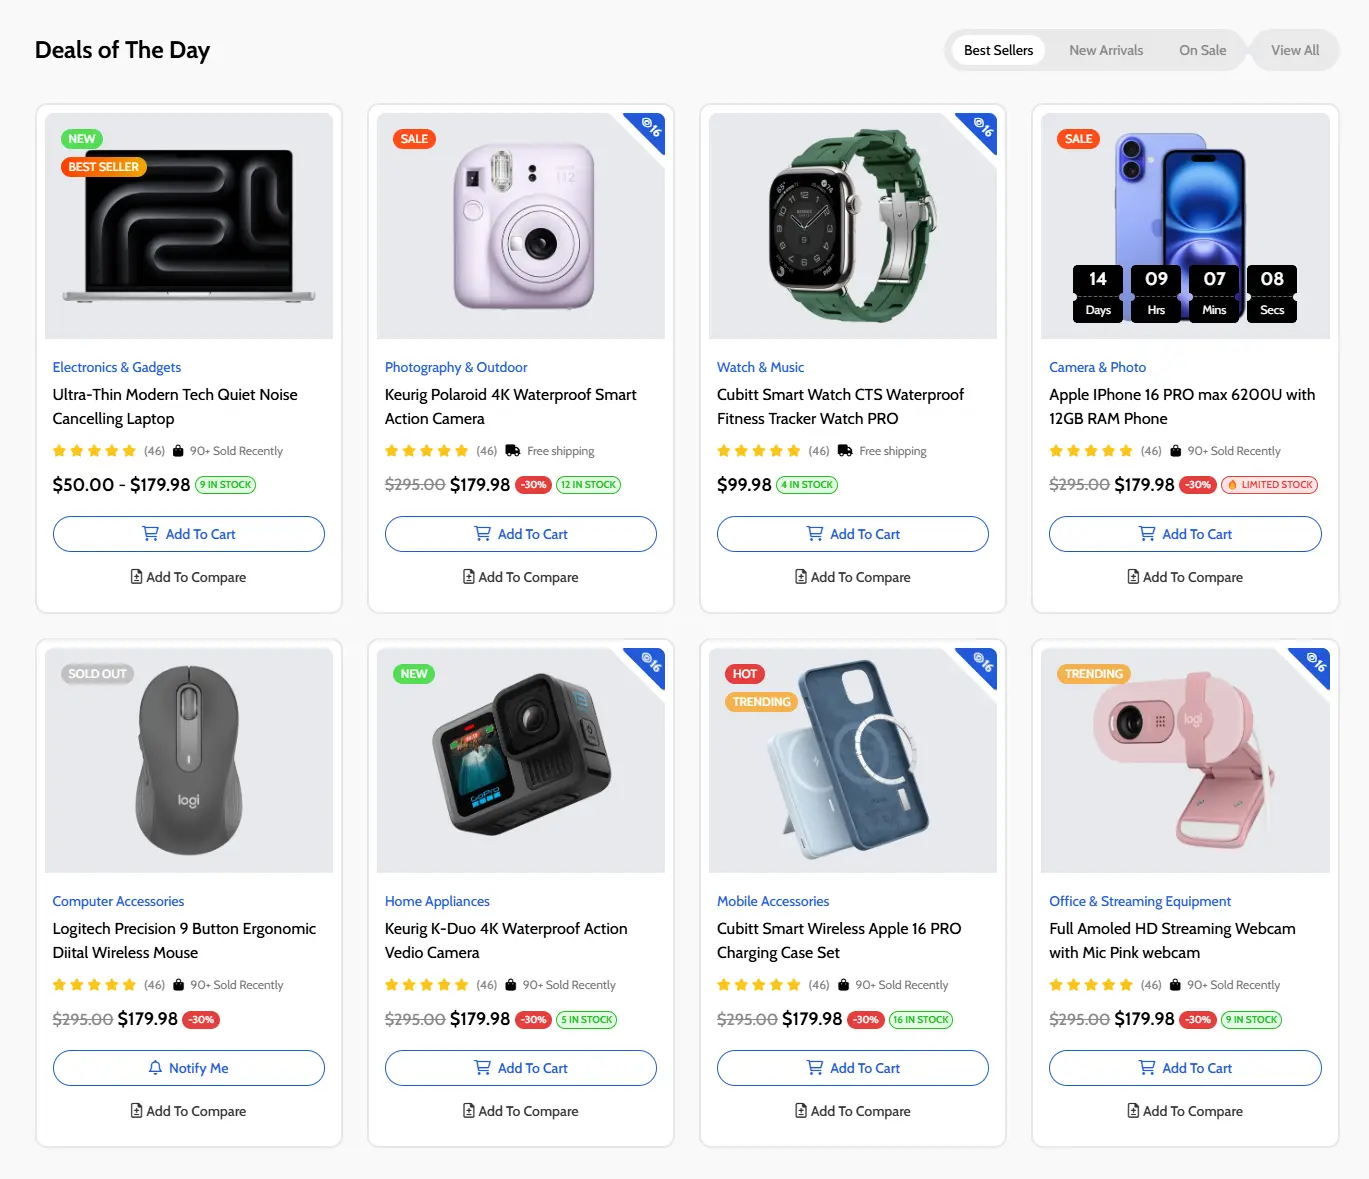Click compare icon under the Ultra-Thin Laptop
The height and width of the screenshot is (1179, 1369).
(136, 577)
